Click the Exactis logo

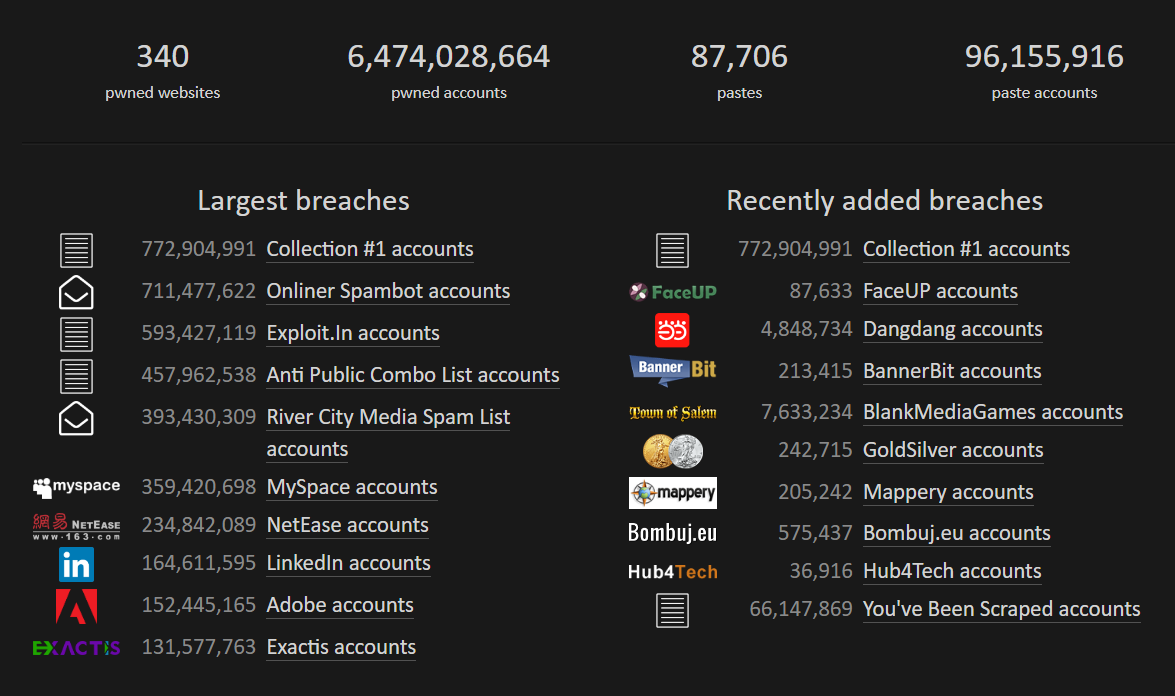pyautogui.click(x=76, y=647)
